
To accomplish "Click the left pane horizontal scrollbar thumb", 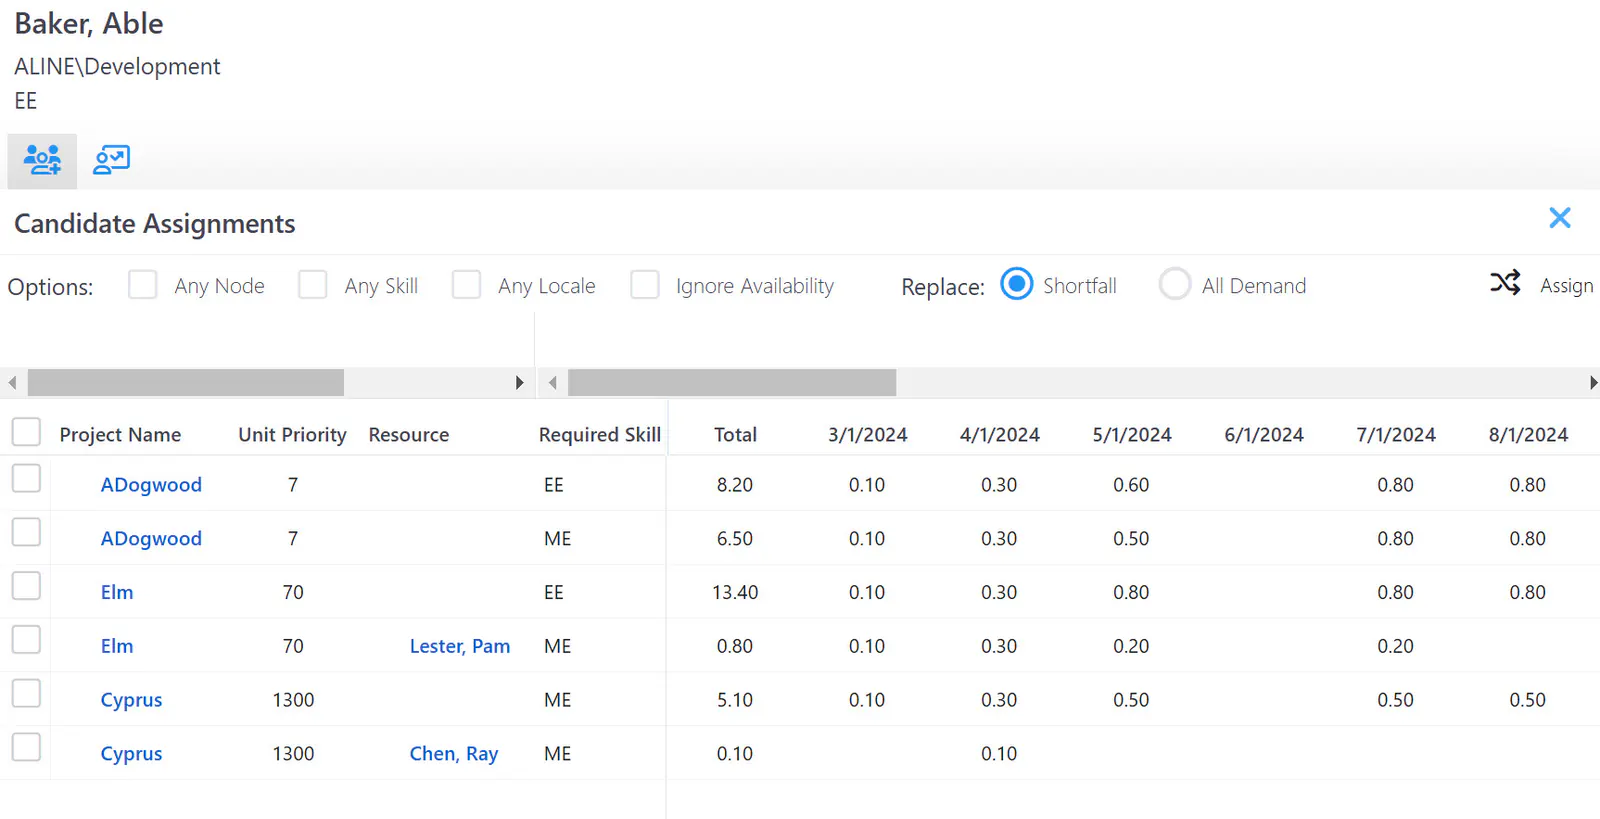I will point(186,383).
